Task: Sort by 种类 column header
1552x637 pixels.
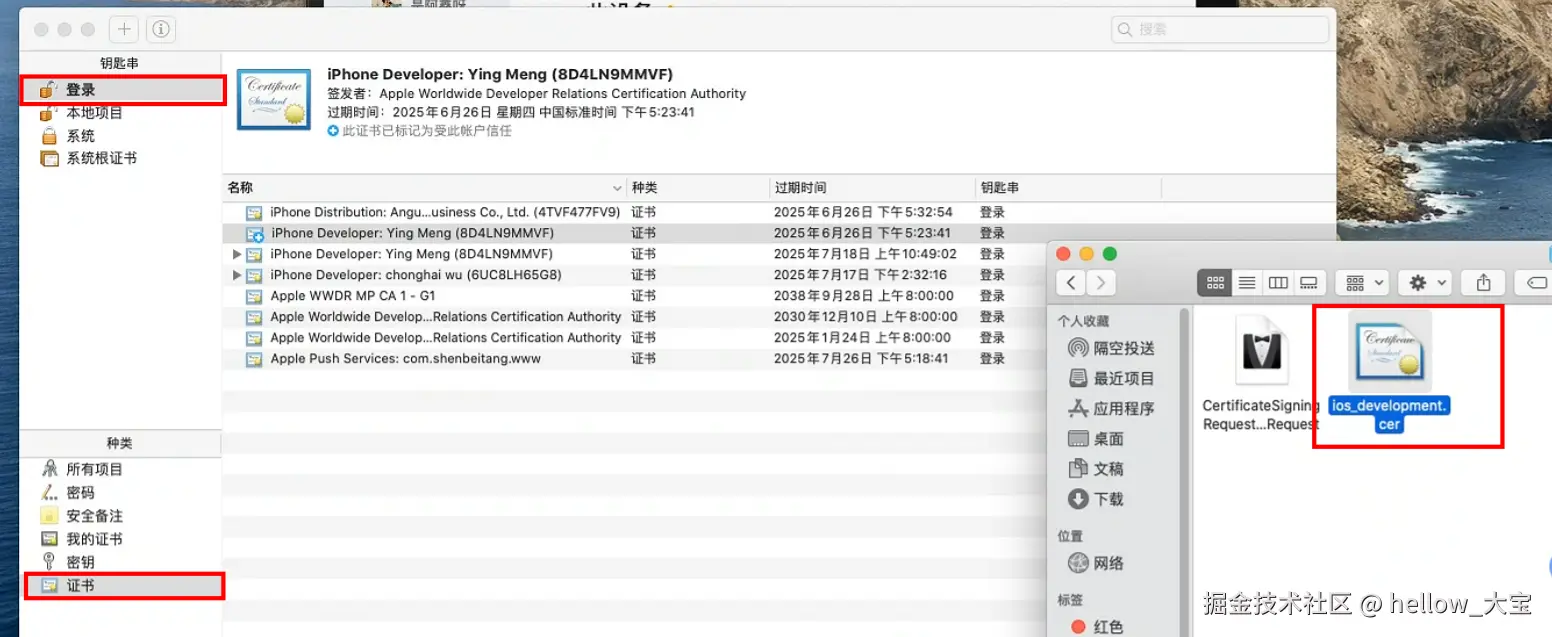Action: [x=697, y=188]
